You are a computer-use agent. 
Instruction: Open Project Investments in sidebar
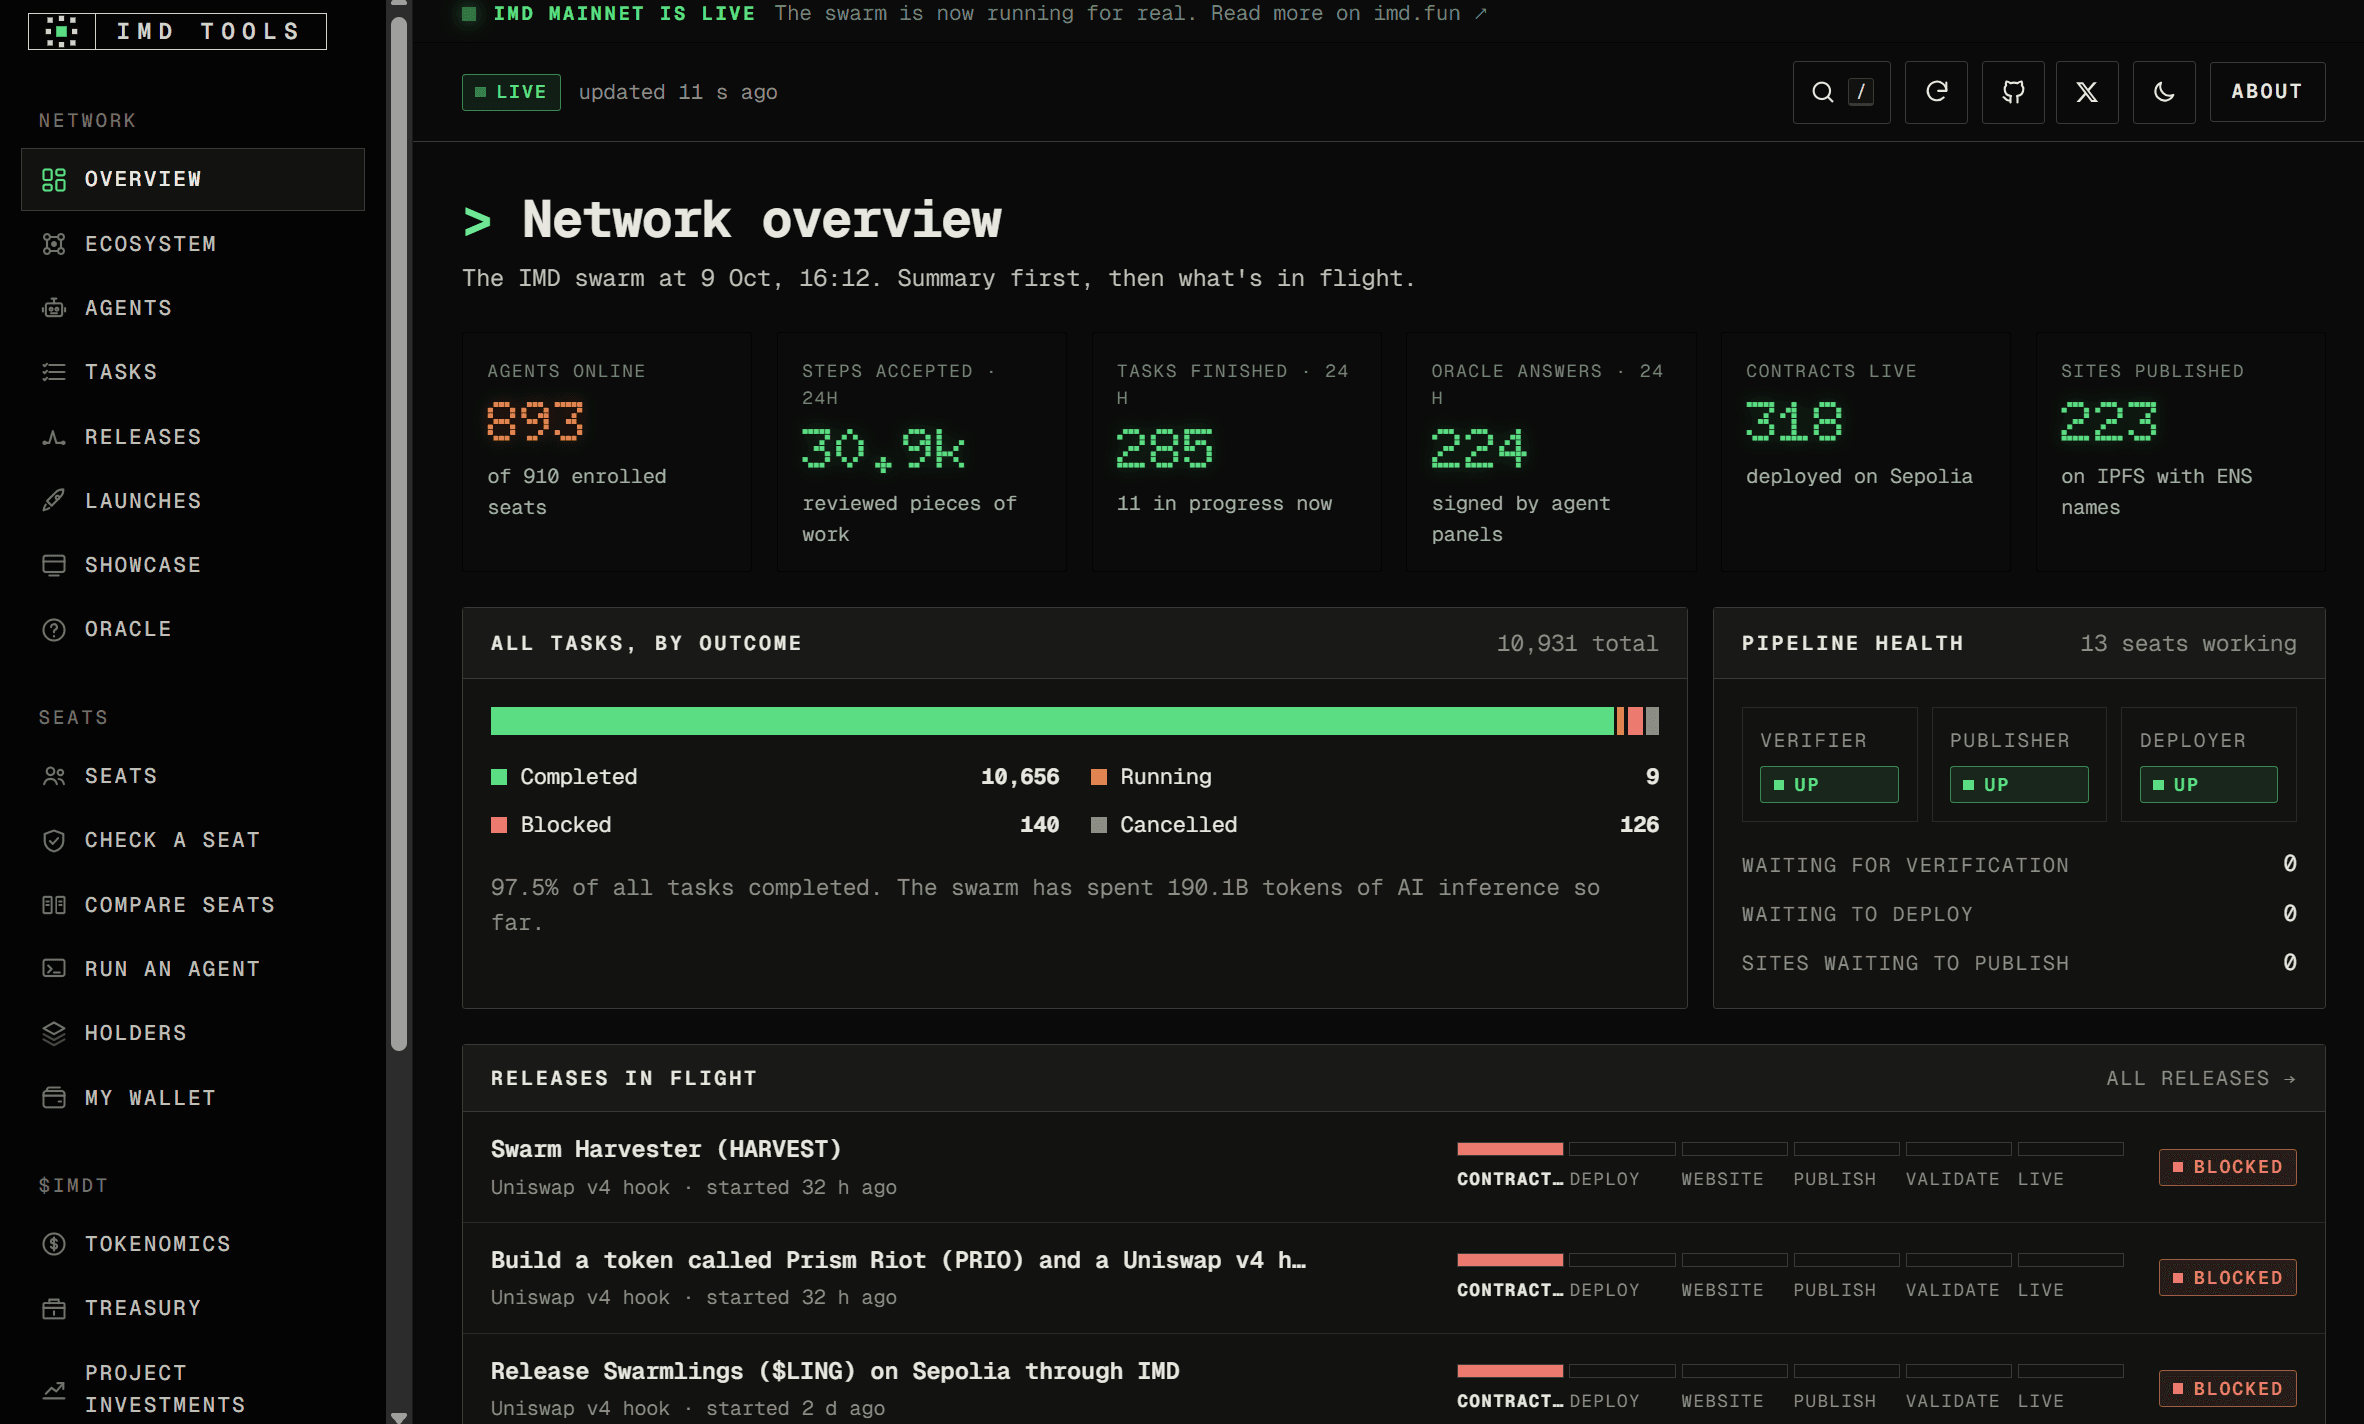(193, 1389)
